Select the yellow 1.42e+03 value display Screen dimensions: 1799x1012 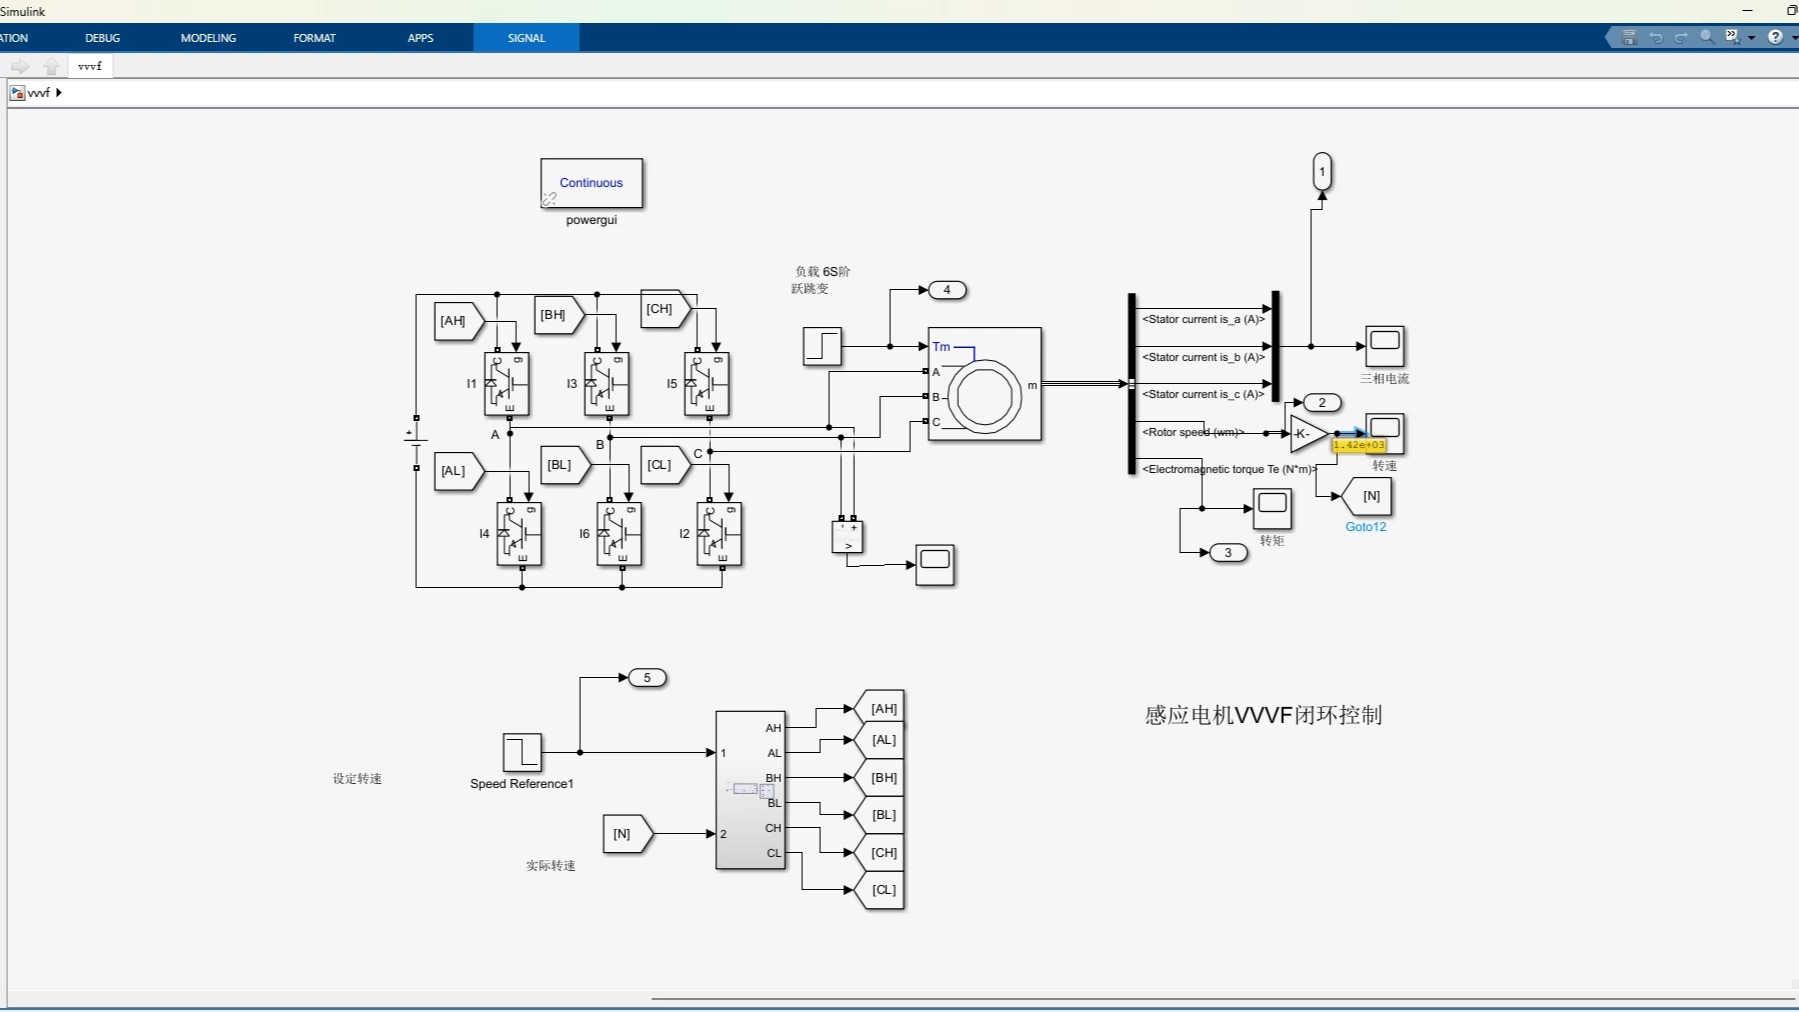[x=1360, y=444]
